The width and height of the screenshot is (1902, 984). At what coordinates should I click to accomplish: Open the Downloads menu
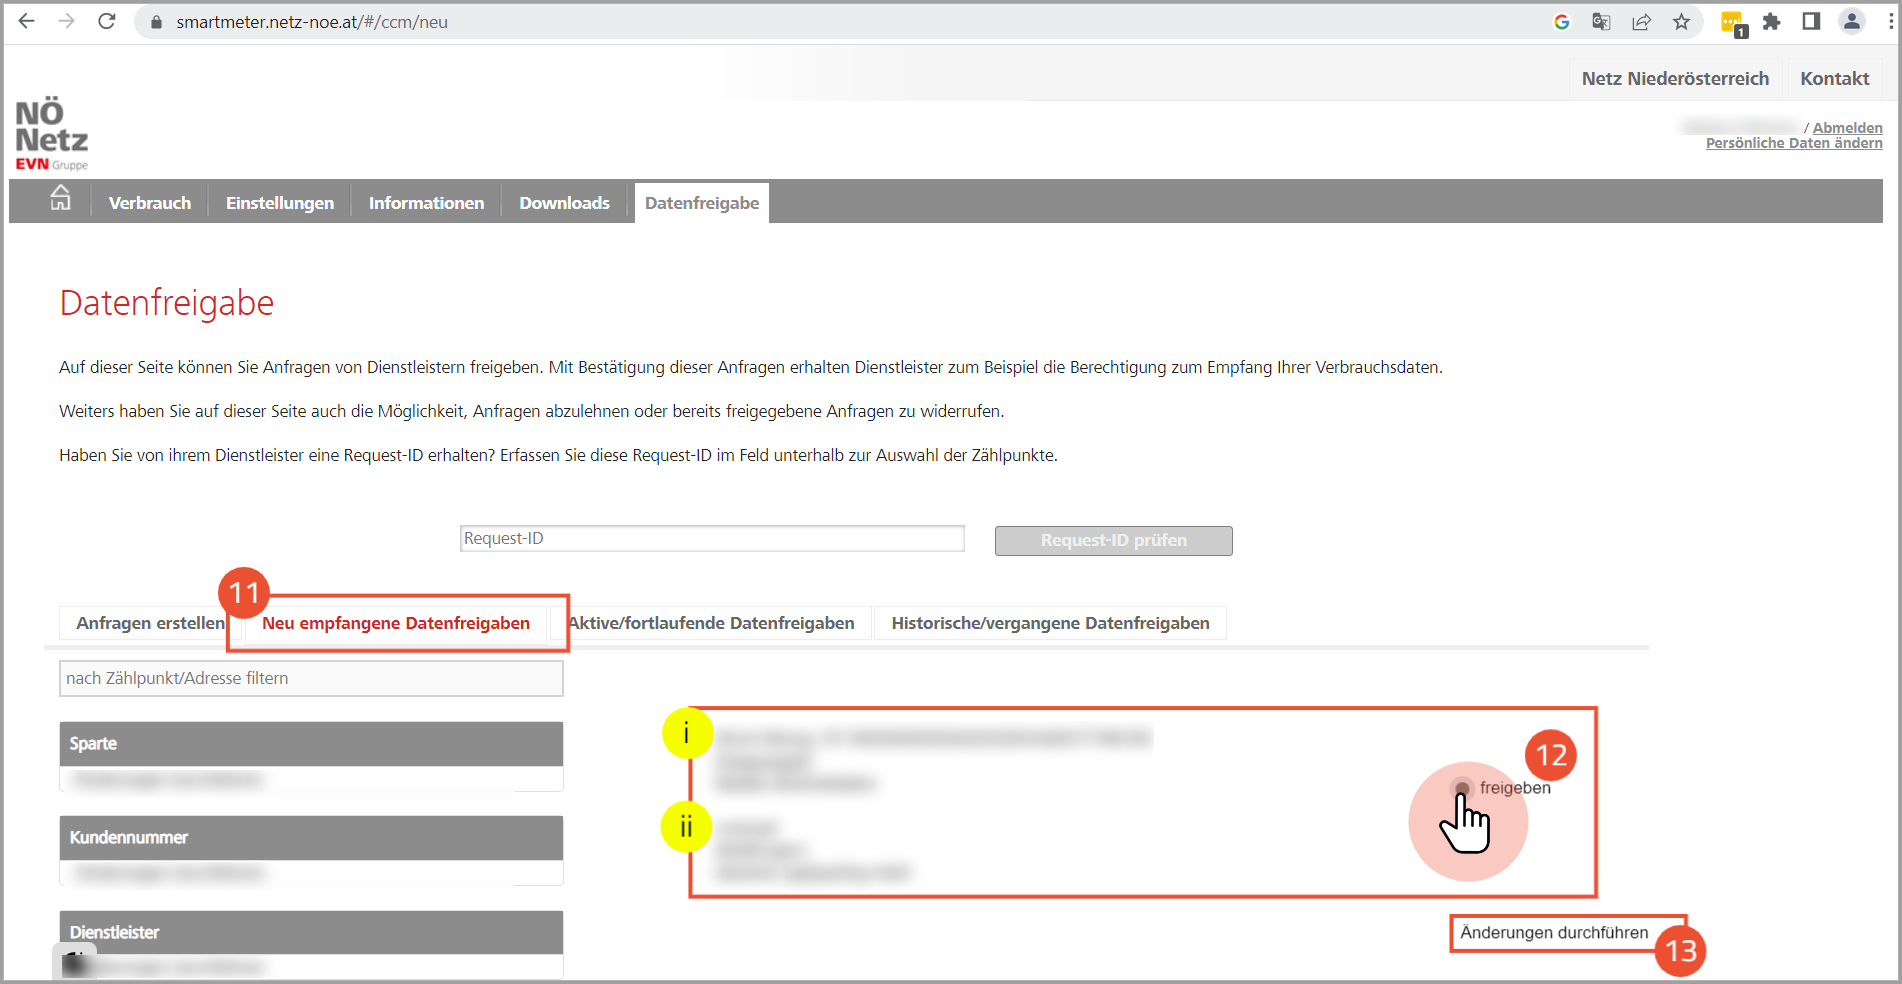click(564, 203)
